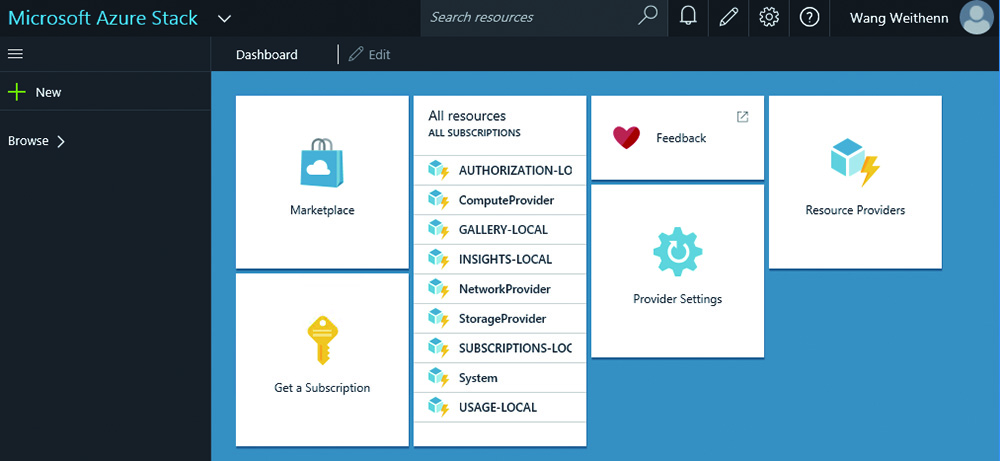1000x461 pixels.
Task: Click the GALLERY-LOCAL resource icon
Action: click(x=439, y=230)
